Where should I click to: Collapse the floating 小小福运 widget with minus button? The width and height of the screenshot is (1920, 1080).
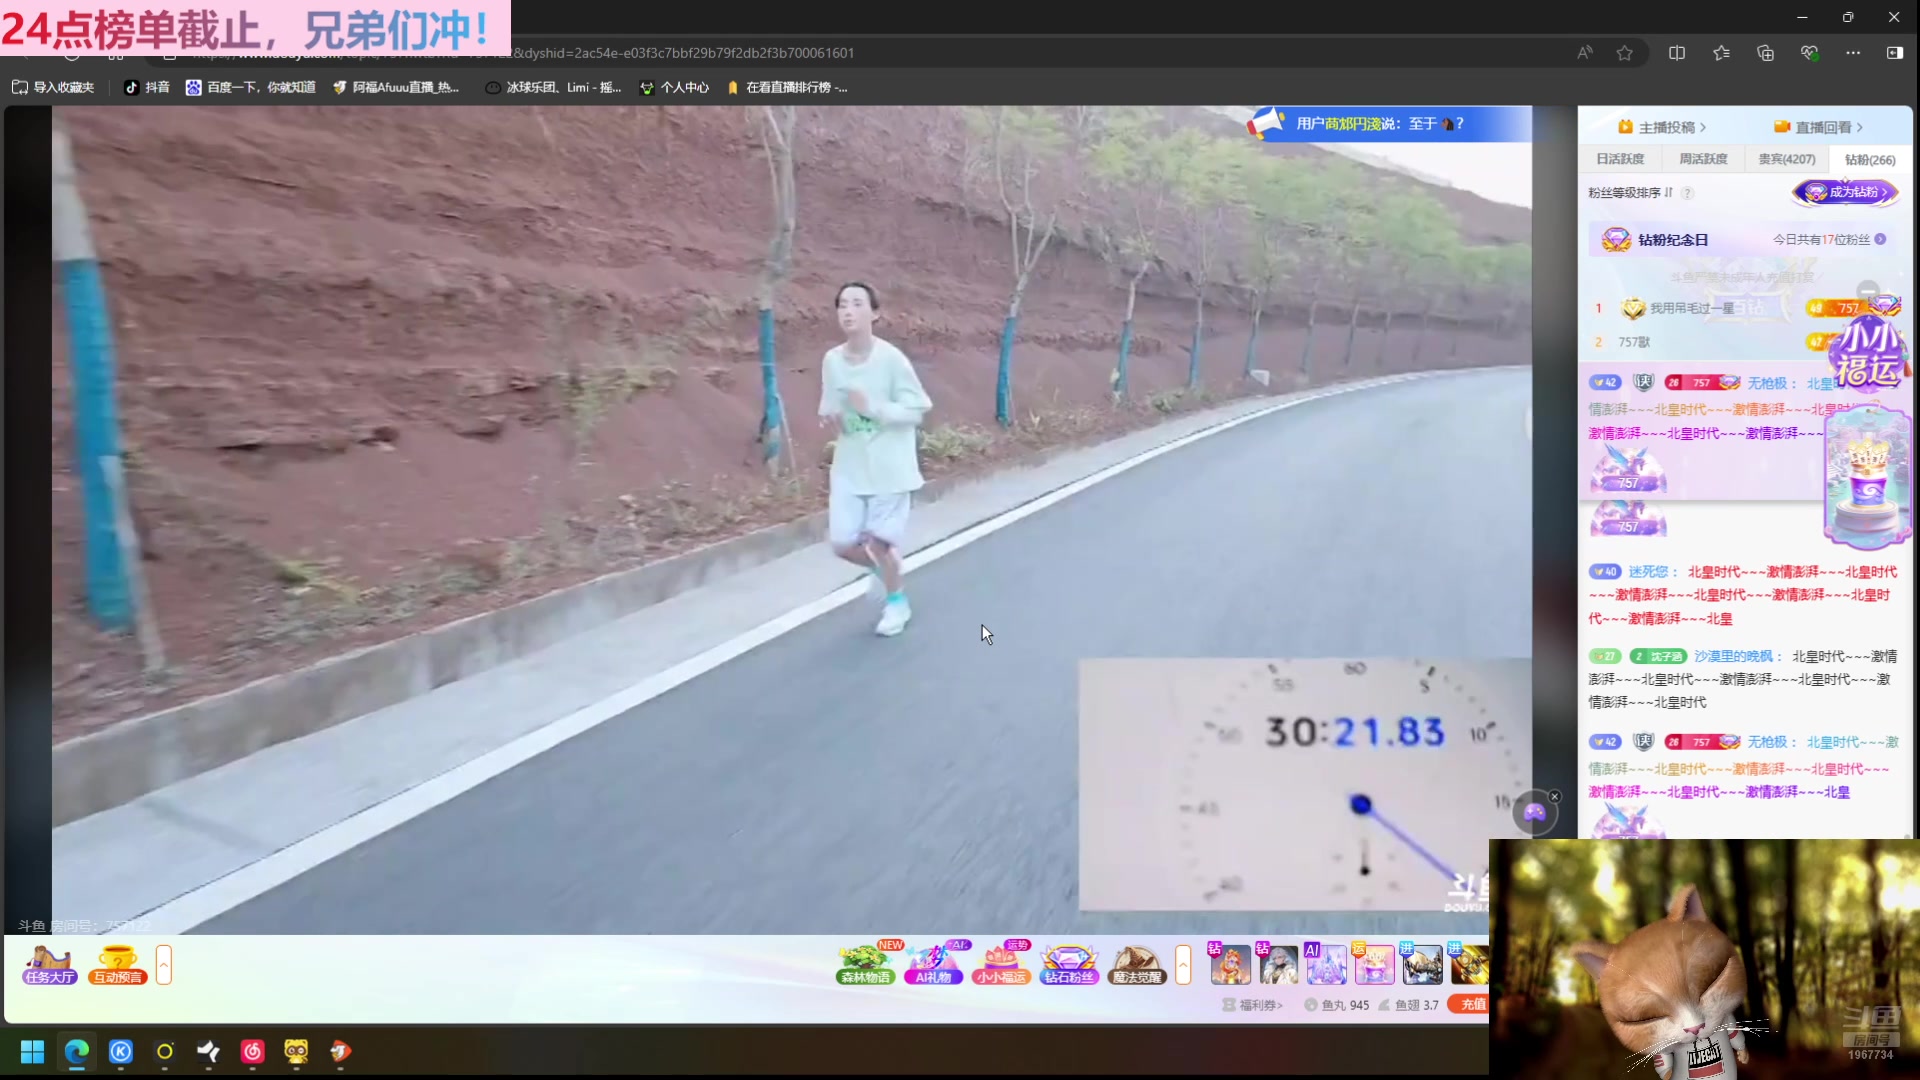coord(1868,292)
